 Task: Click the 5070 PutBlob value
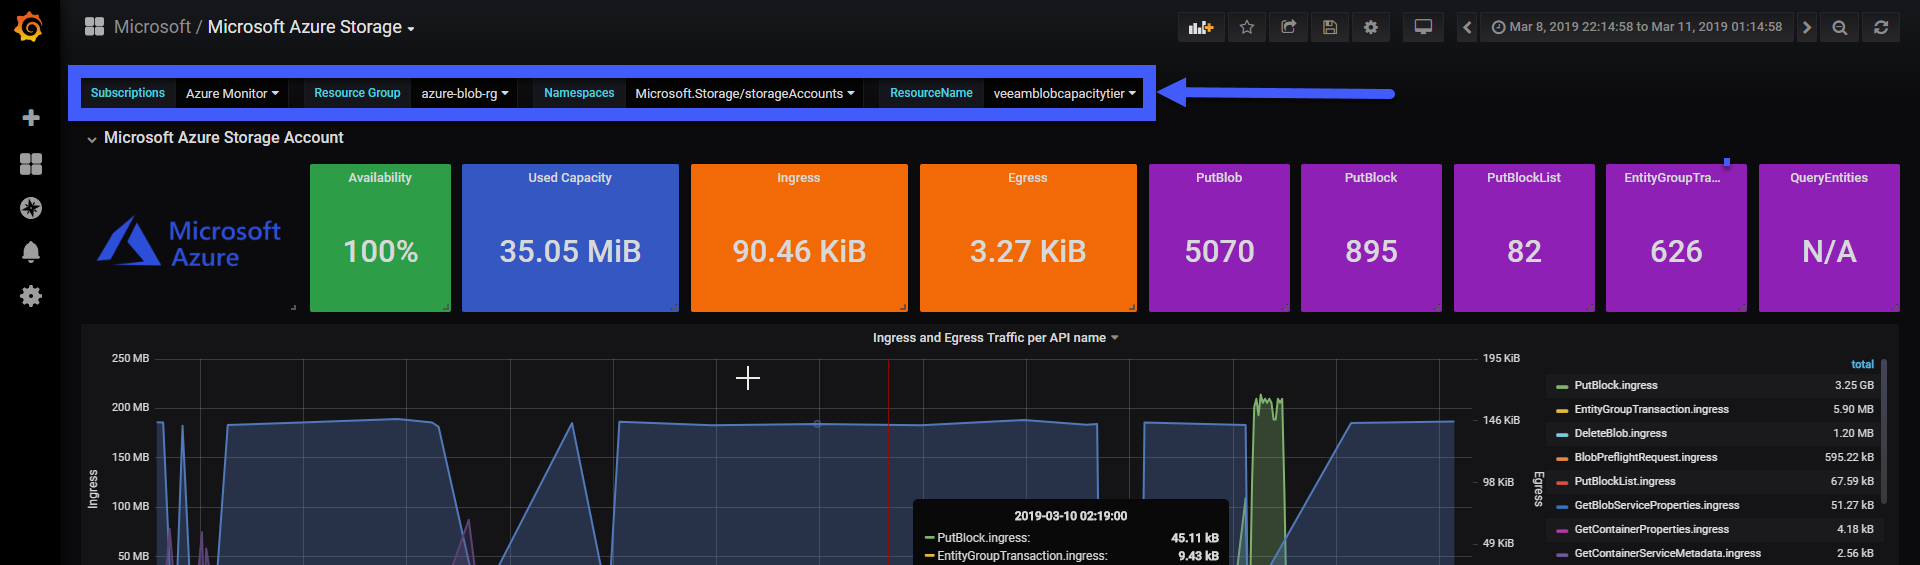pos(1219,251)
